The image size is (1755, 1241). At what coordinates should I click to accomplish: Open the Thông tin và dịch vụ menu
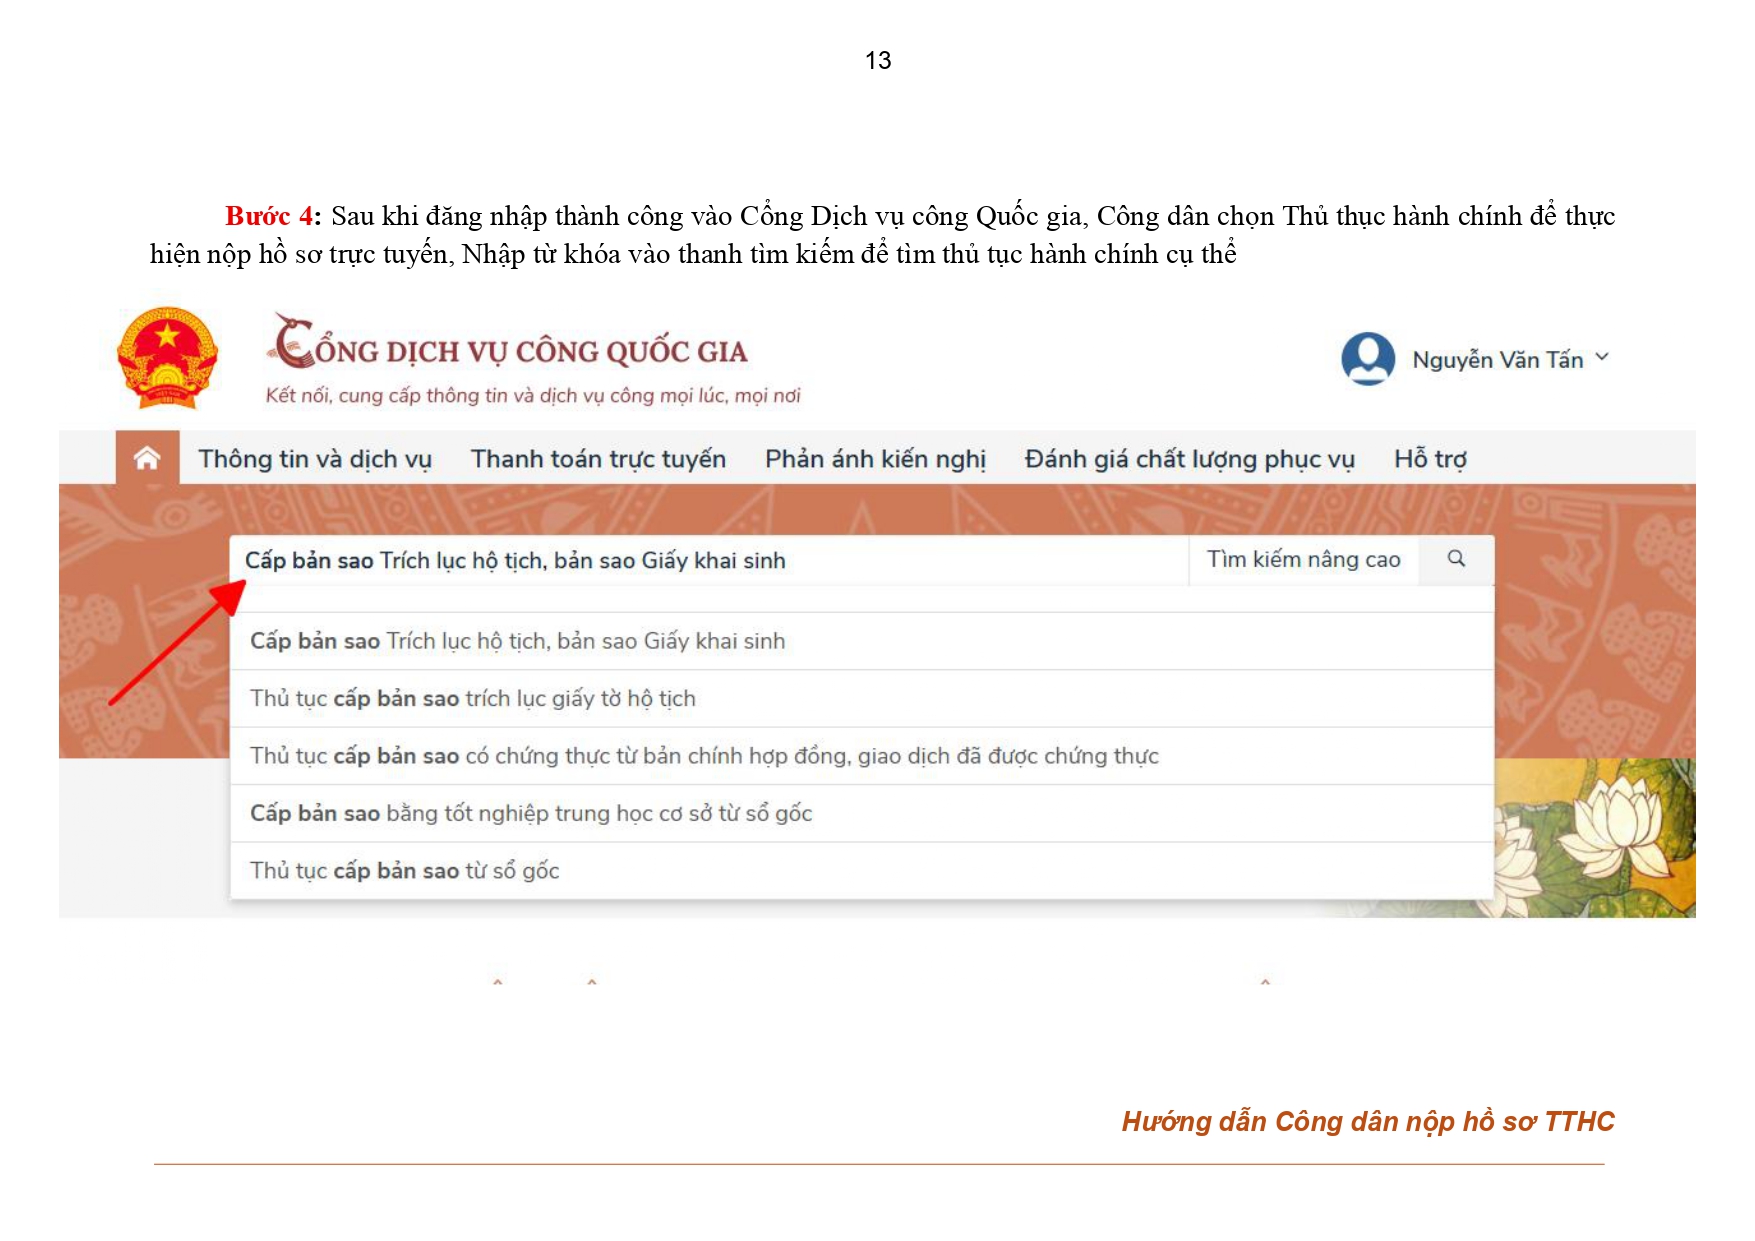tap(314, 459)
